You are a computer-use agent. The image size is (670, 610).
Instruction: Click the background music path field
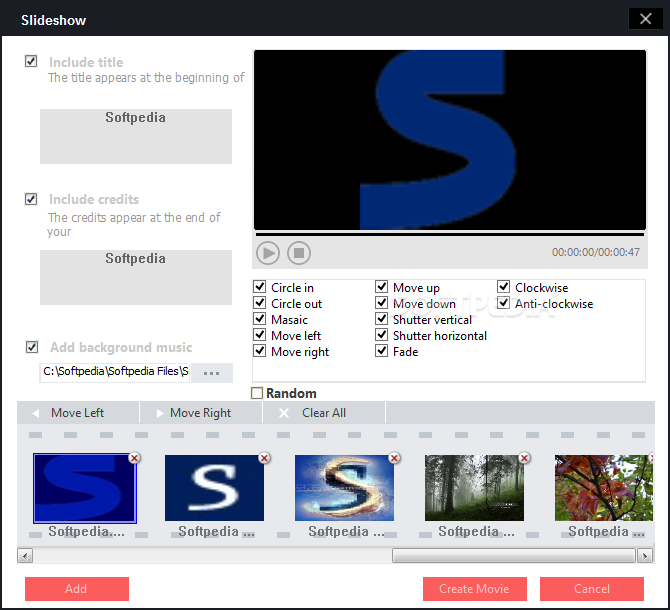click(115, 373)
